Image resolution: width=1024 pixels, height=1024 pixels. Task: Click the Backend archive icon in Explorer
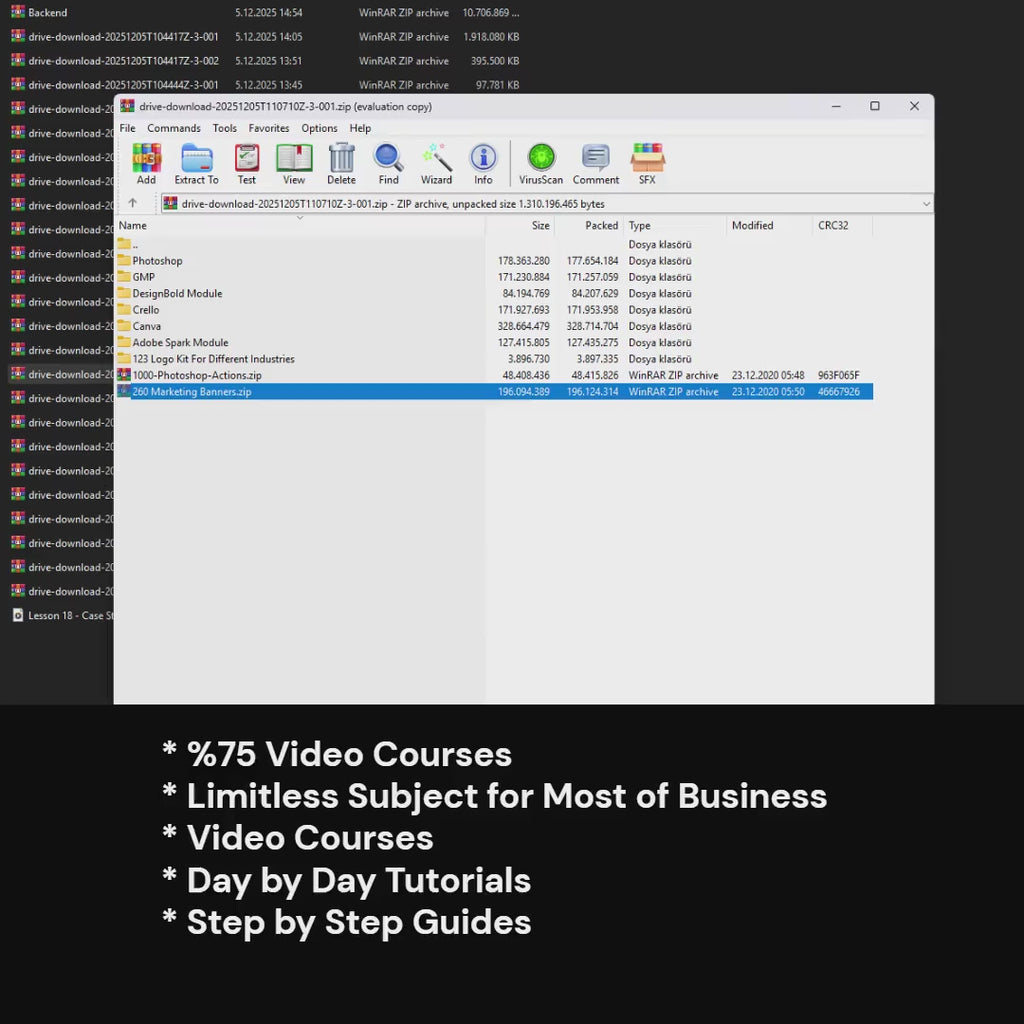[18, 12]
